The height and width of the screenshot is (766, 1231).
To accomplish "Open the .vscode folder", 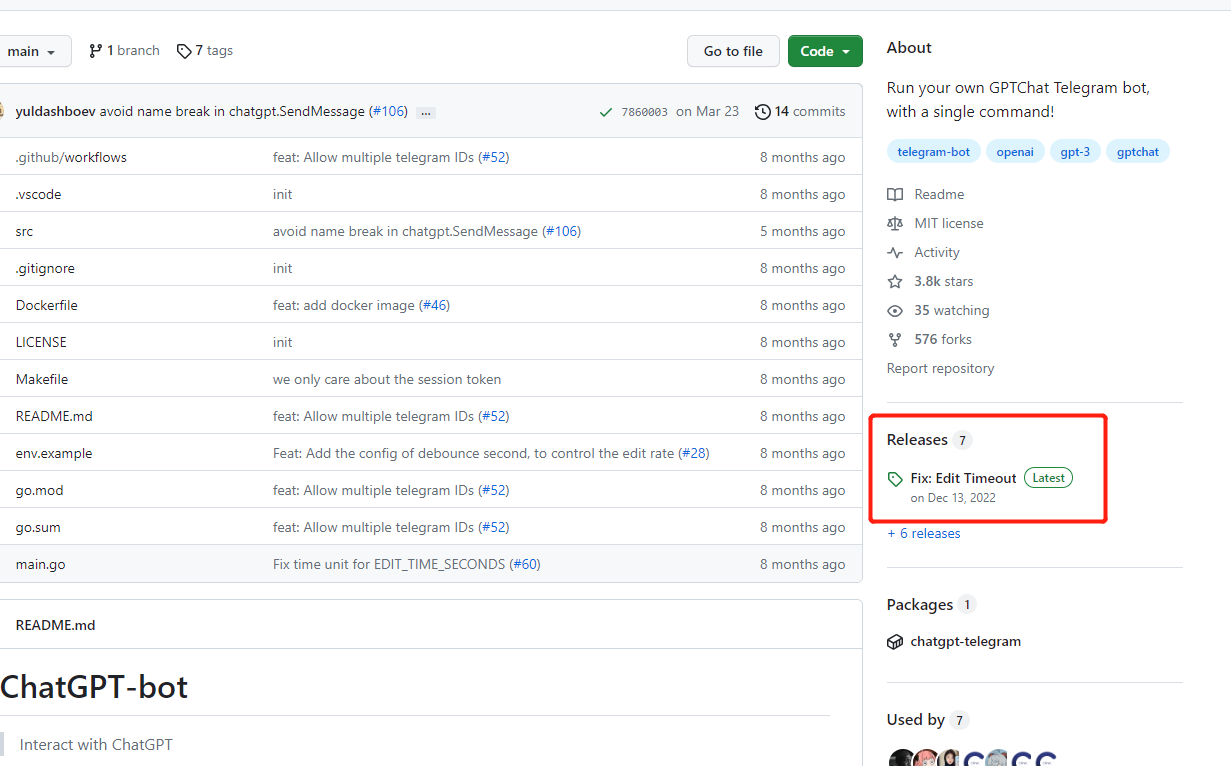I will [39, 194].
